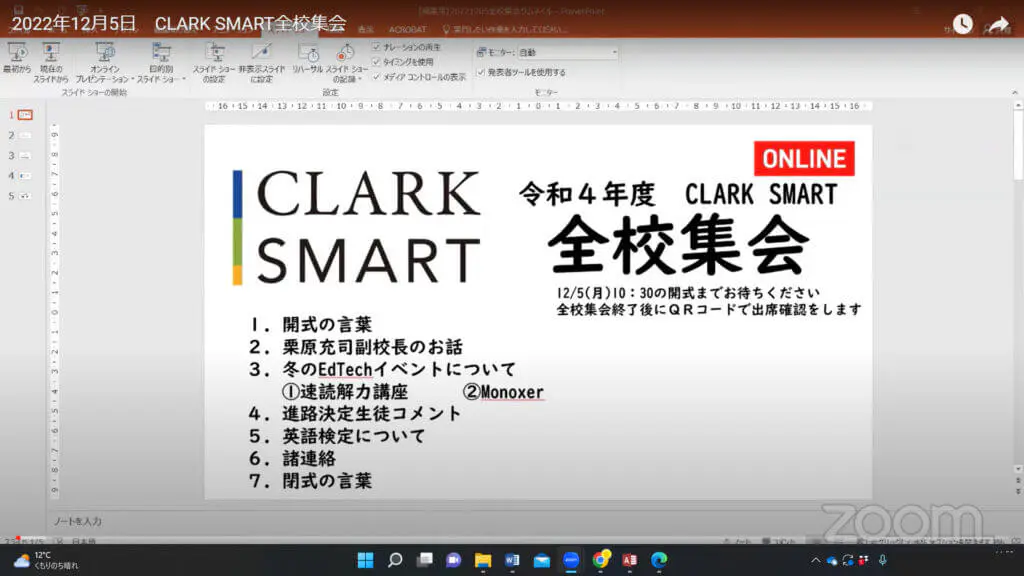
Task: Open Word from taskbar
Action: (x=512, y=560)
